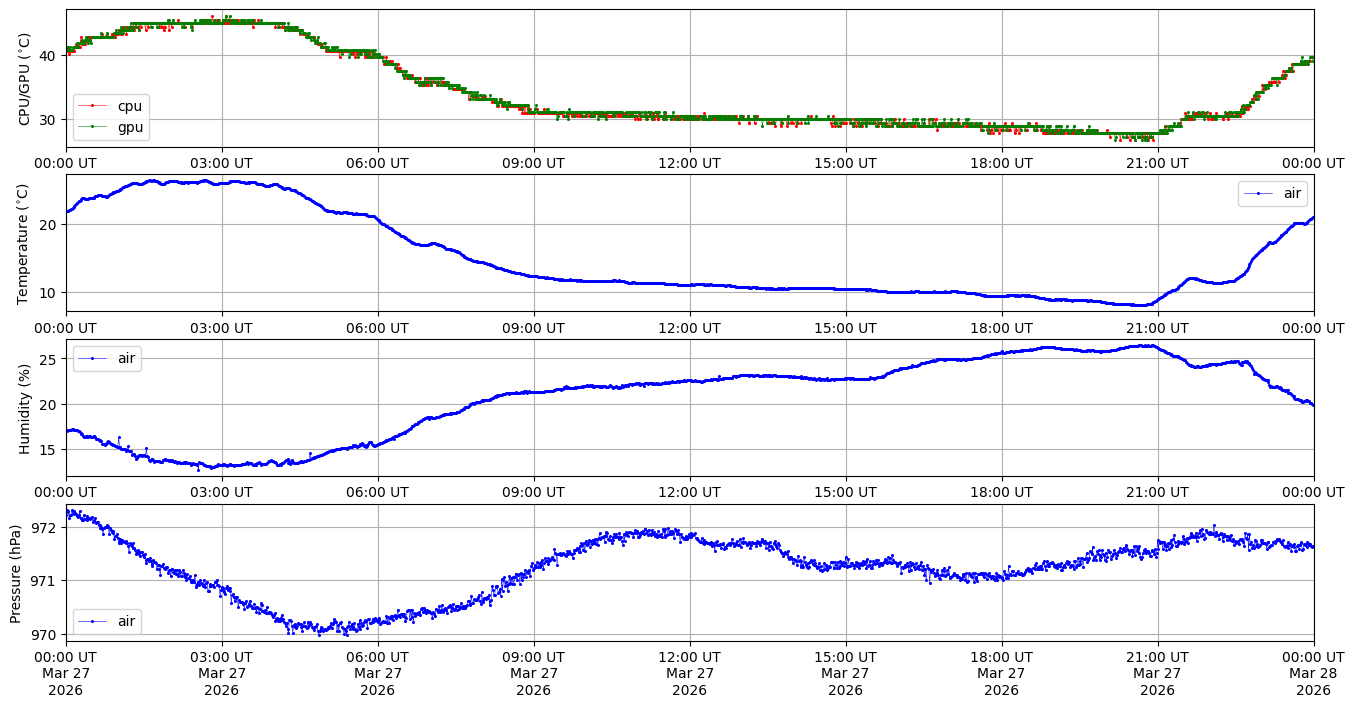Screen dimensions: 1354x707
Task: Click the Humidity (%) y-axis label
Action: [x=25, y=408]
